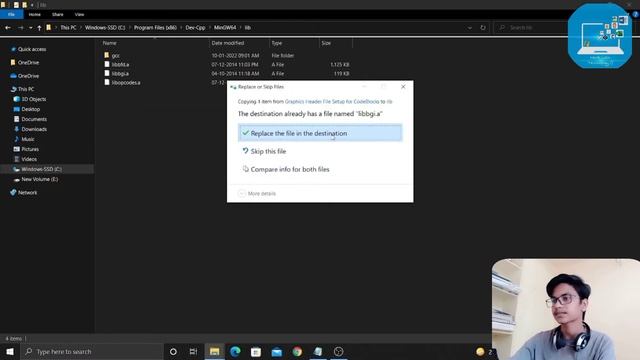Open Downloads in sidebar
640x360 pixels.
(x=34, y=129)
